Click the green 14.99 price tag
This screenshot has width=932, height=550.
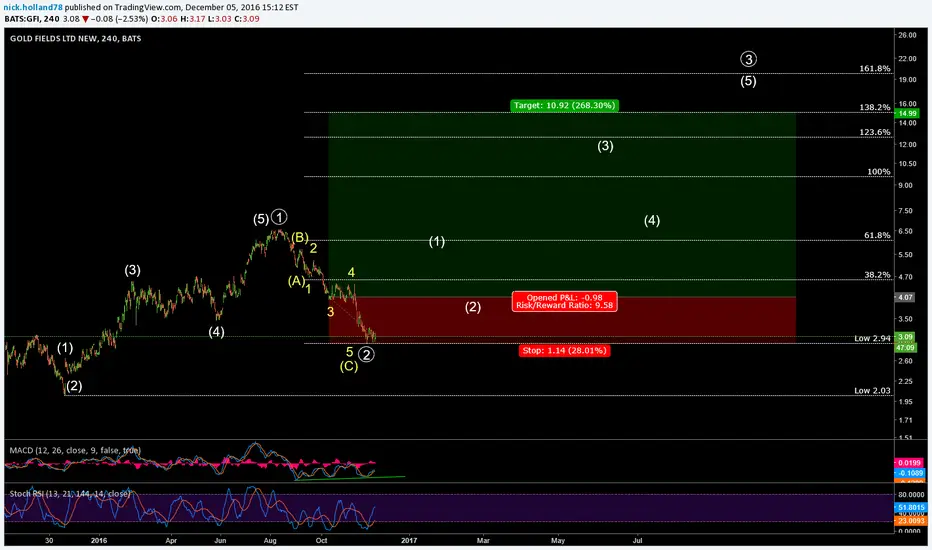pos(907,114)
